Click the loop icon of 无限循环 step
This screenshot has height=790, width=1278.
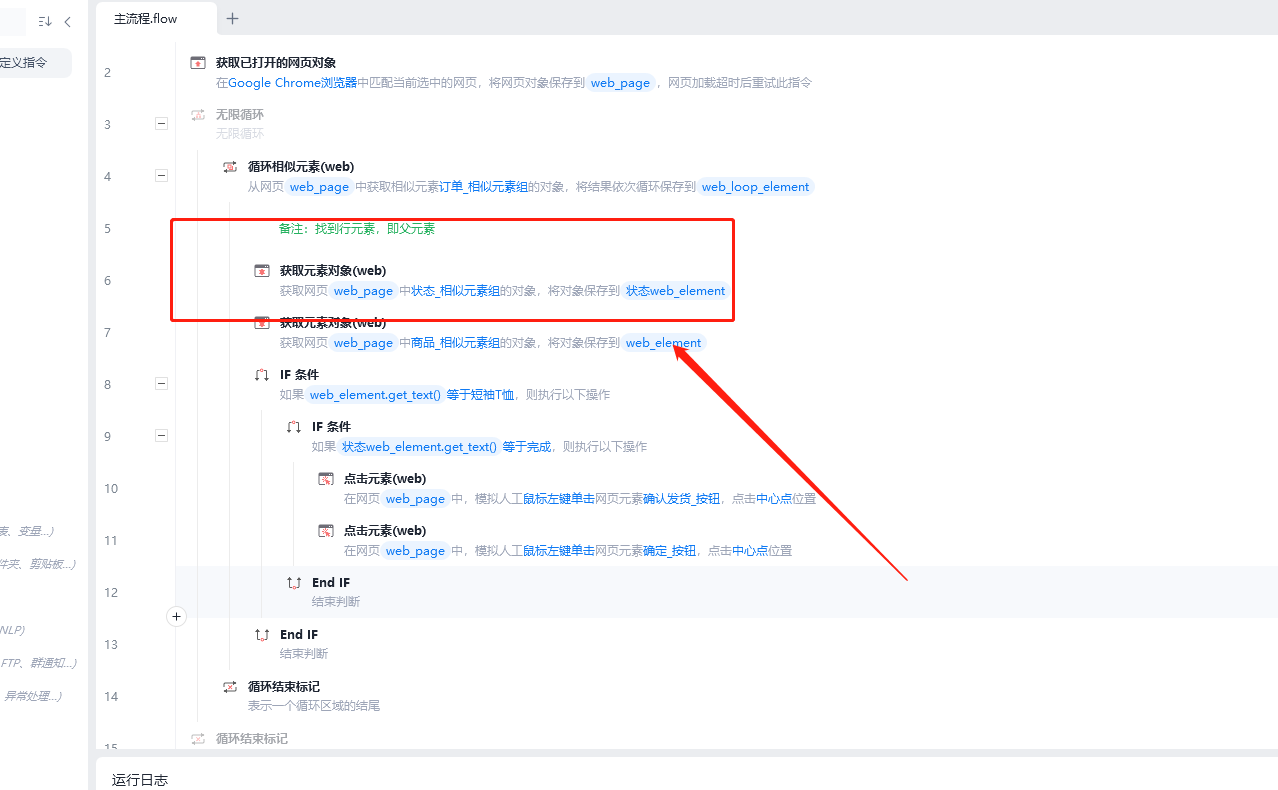[198, 115]
